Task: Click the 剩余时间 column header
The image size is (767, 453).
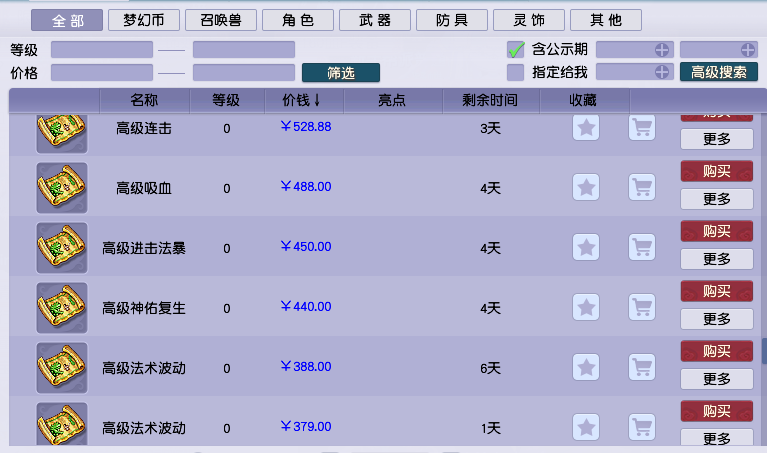Action: pyautogui.click(x=490, y=100)
